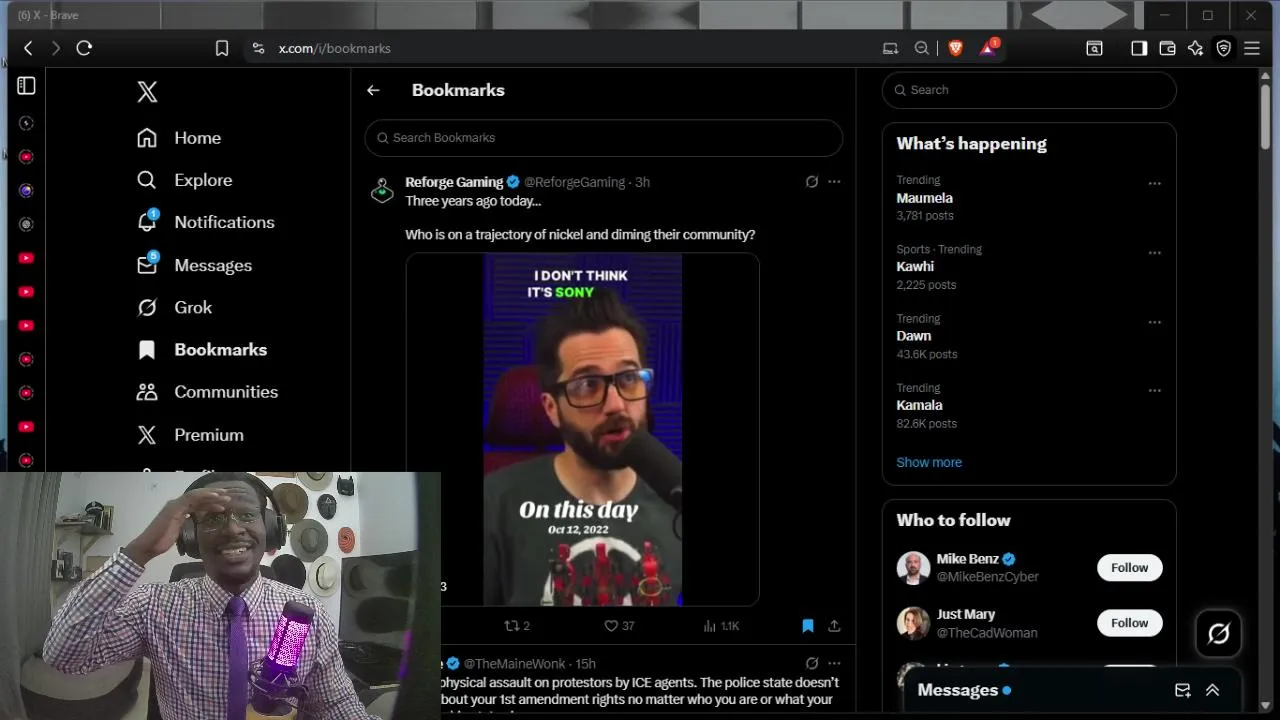Open Premium in the navigation menu
Viewport: 1280px width, 720px height.
pos(190,435)
